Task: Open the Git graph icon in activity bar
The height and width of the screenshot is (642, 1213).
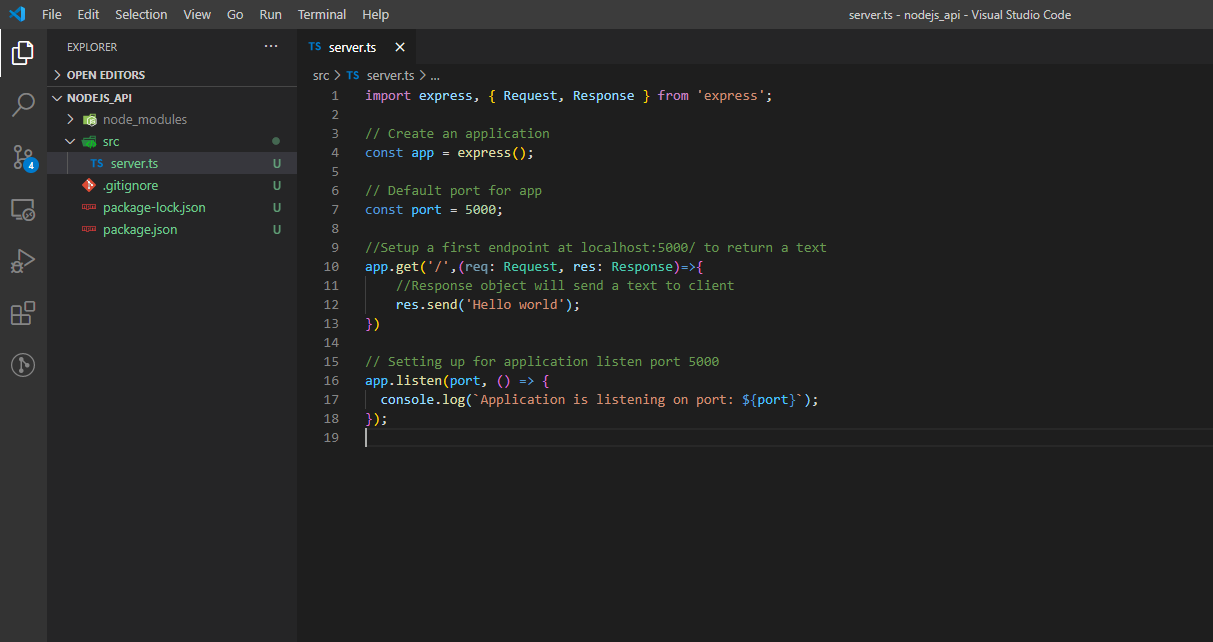Action: click(x=23, y=365)
